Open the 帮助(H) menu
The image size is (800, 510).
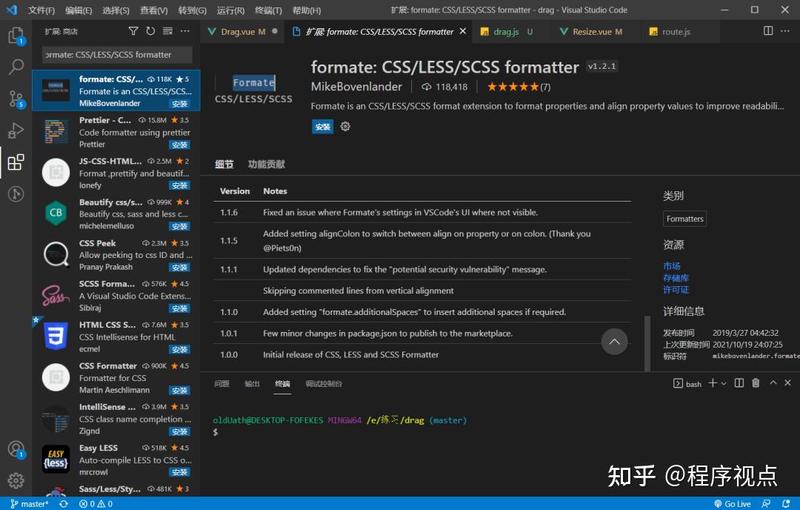(307, 10)
